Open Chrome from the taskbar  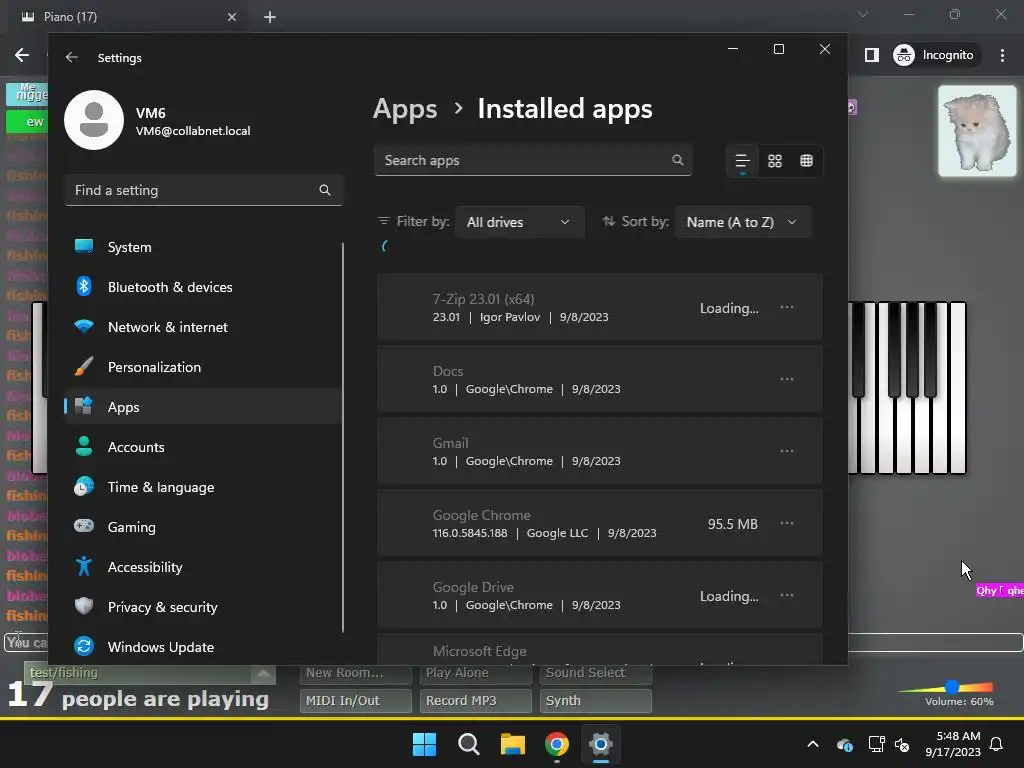click(556, 744)
